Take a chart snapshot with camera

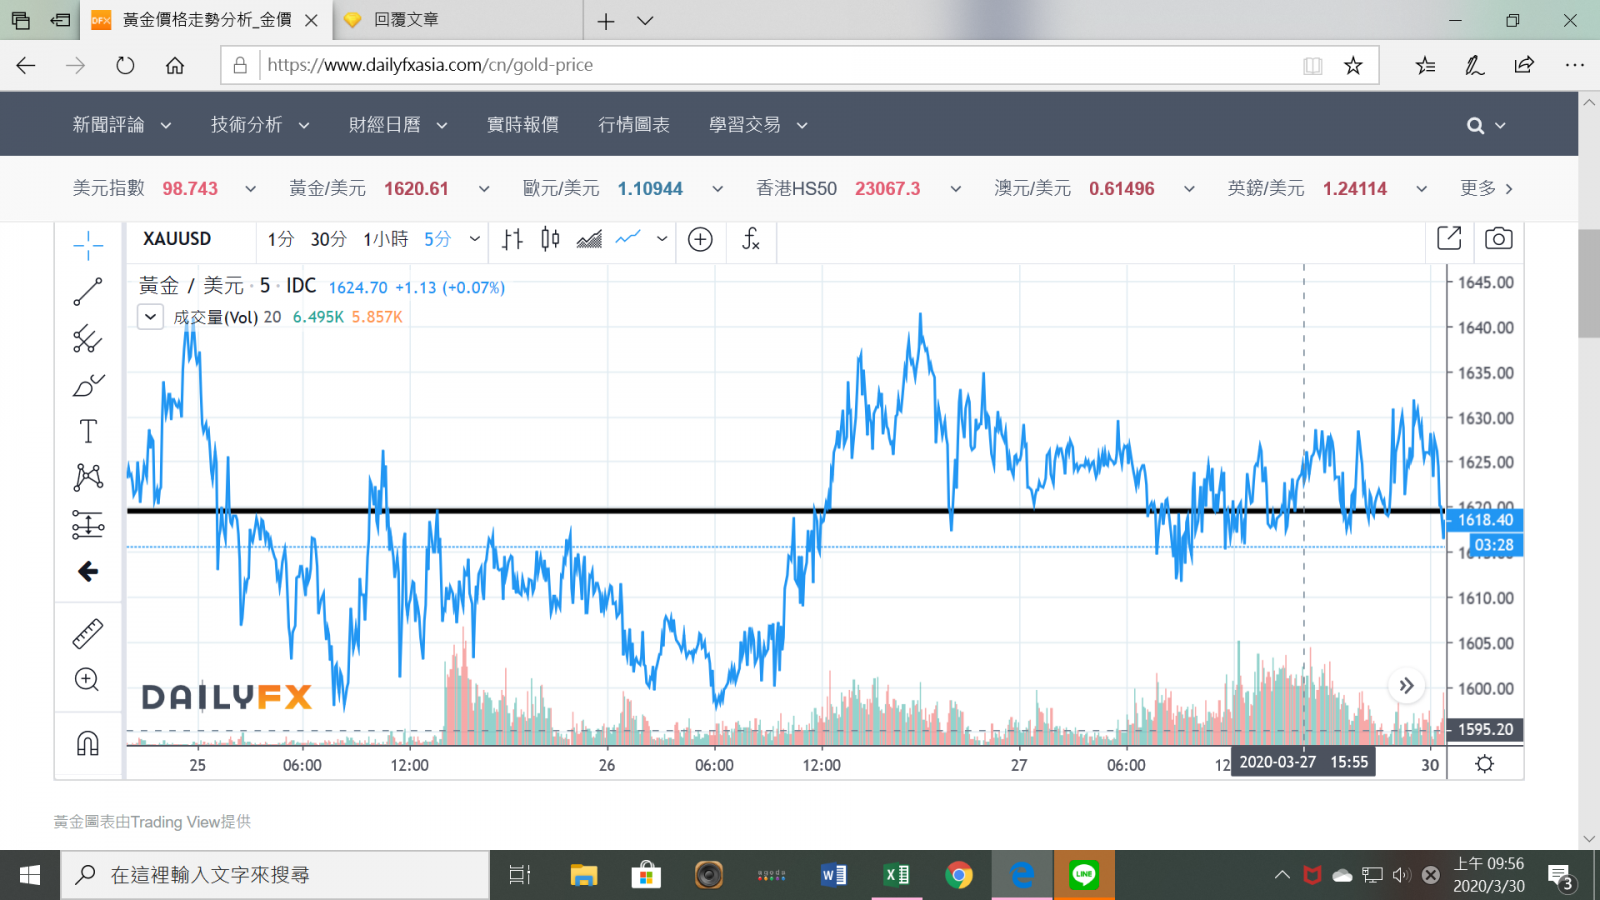click(1498, 238)
